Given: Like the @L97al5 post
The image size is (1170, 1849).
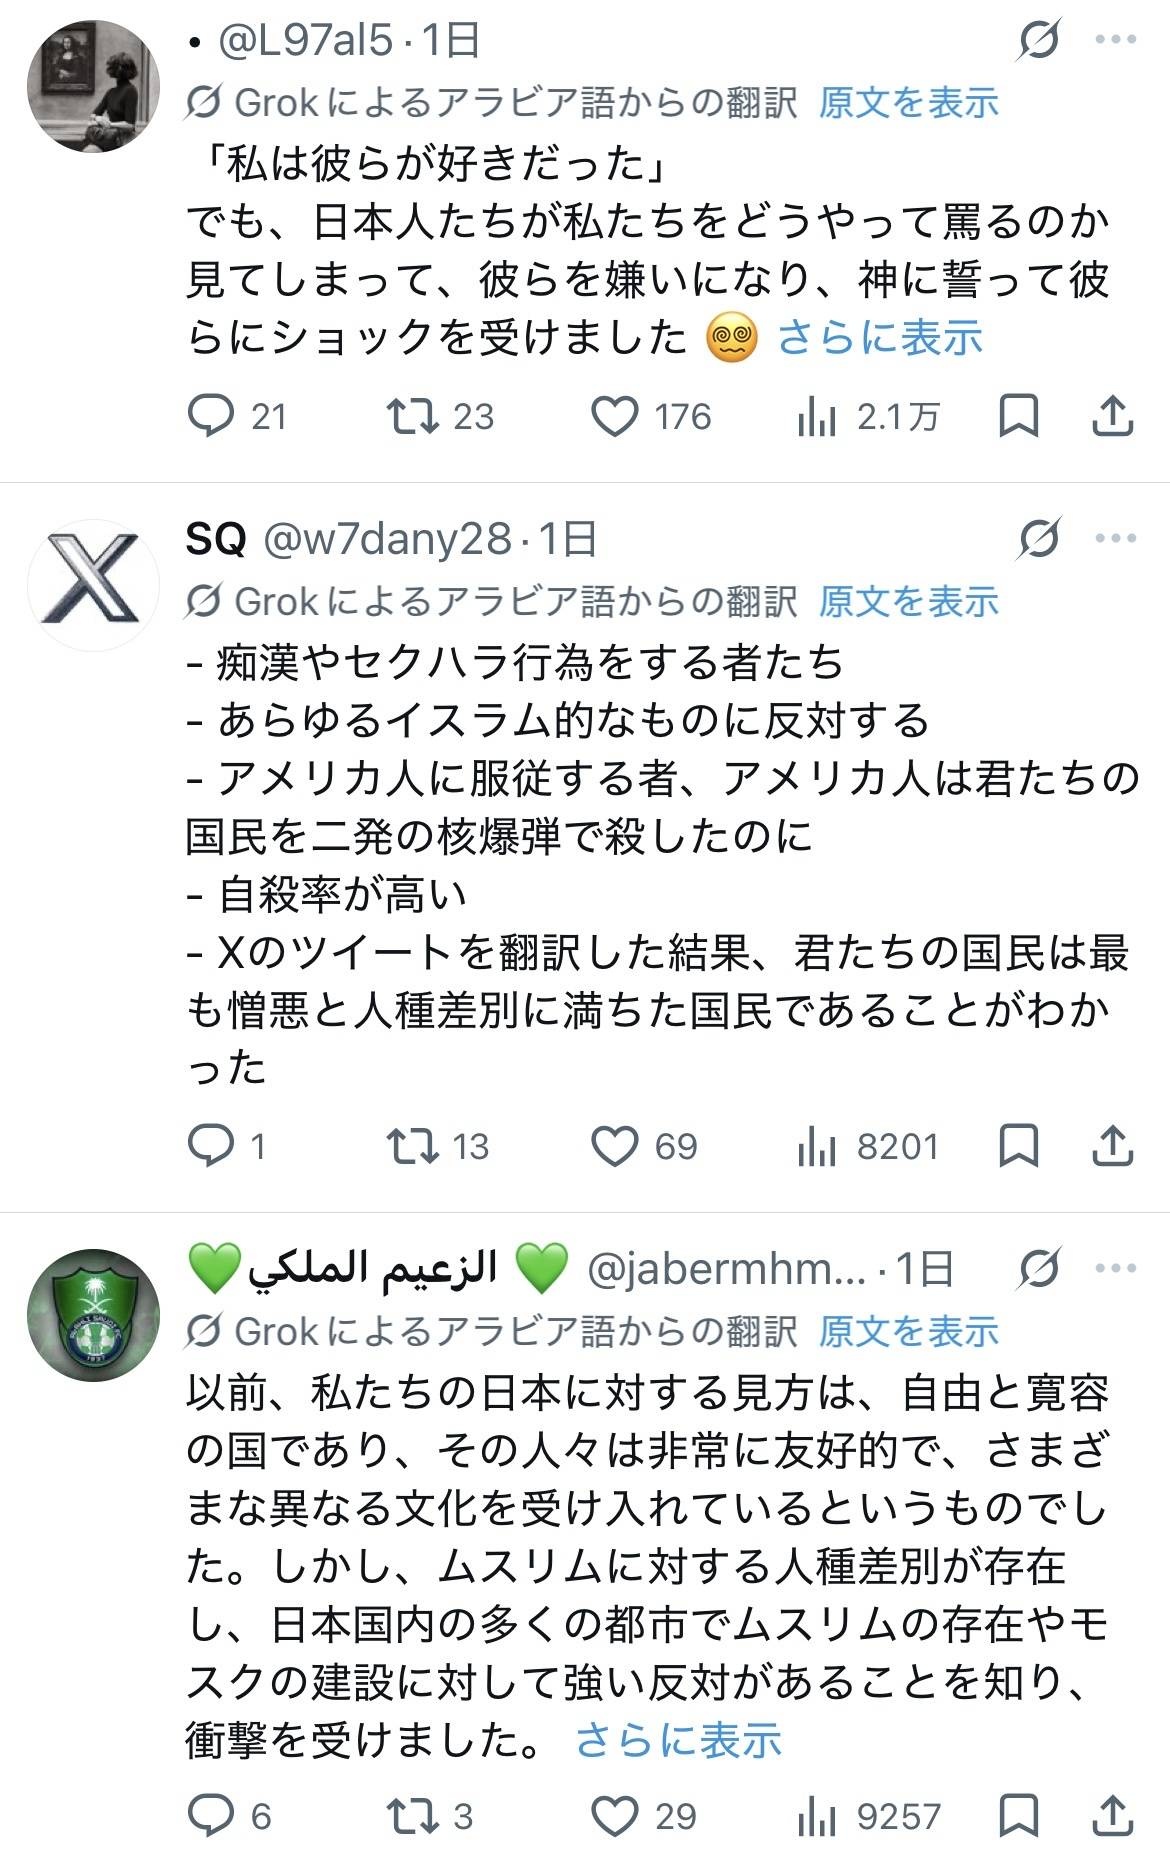Looking at the screenshot, I should pos(615,417).
